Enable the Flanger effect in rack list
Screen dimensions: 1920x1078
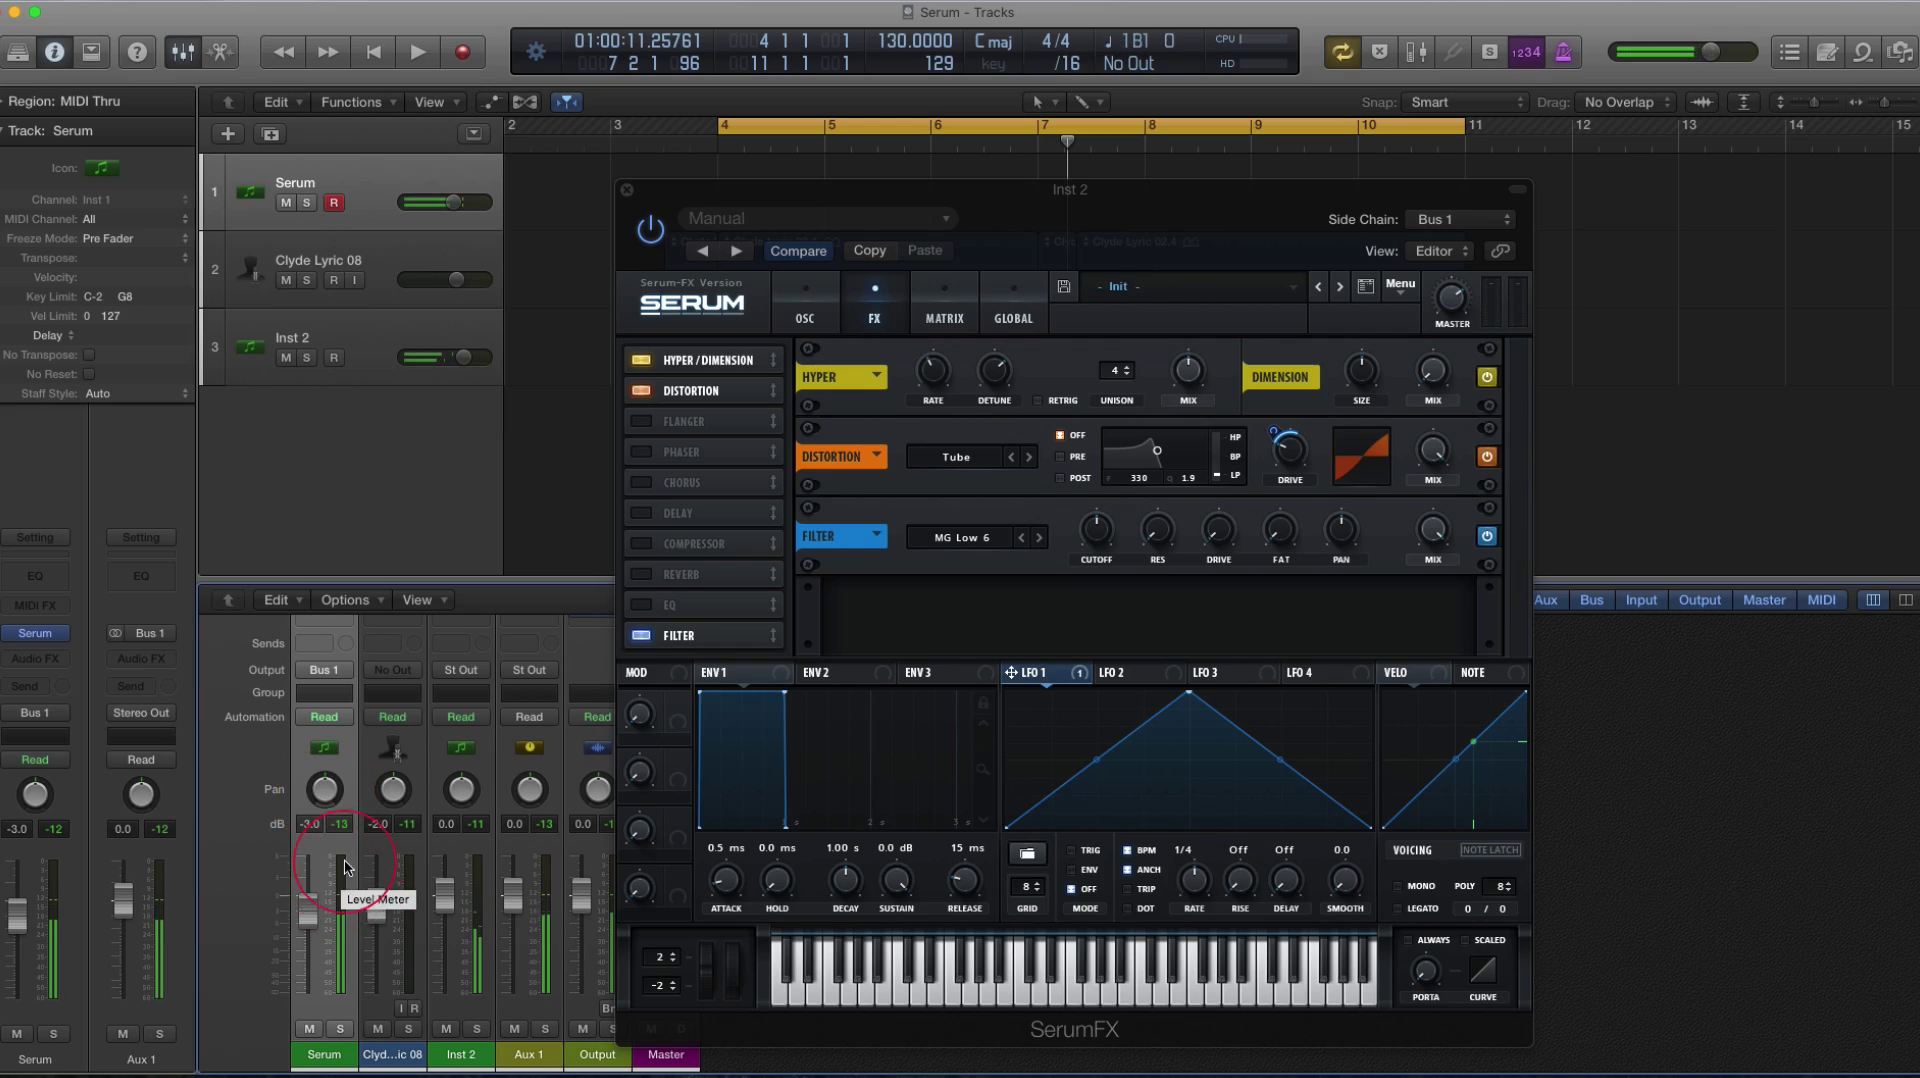pyautogui.click(x=642, y=421)
